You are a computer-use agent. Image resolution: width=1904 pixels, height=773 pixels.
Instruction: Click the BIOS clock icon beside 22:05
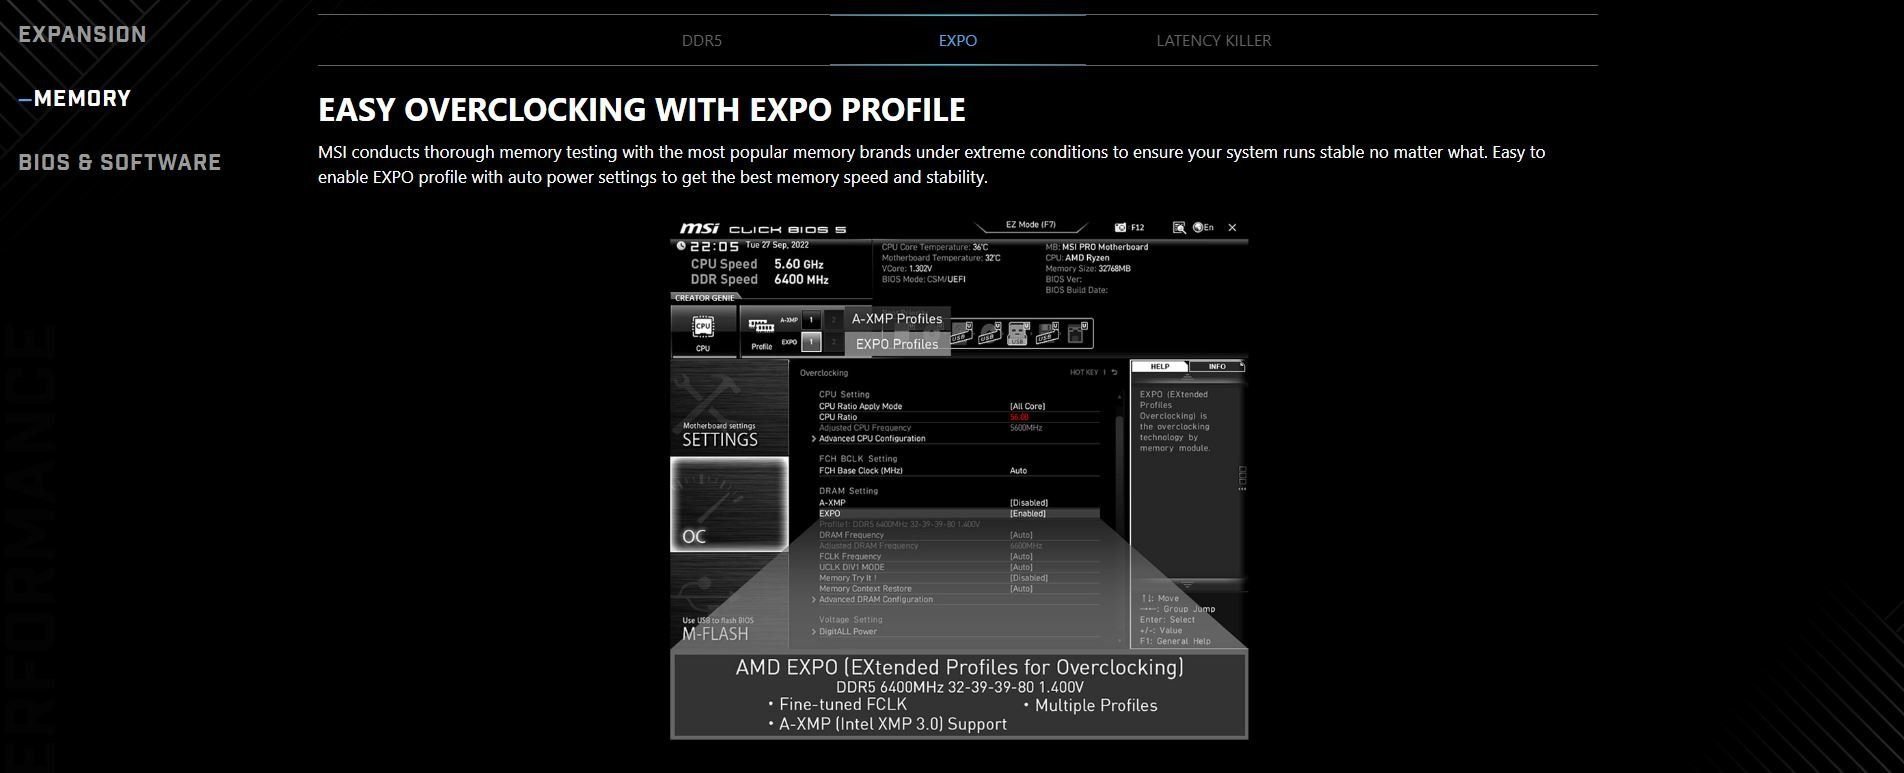[681, 246]
